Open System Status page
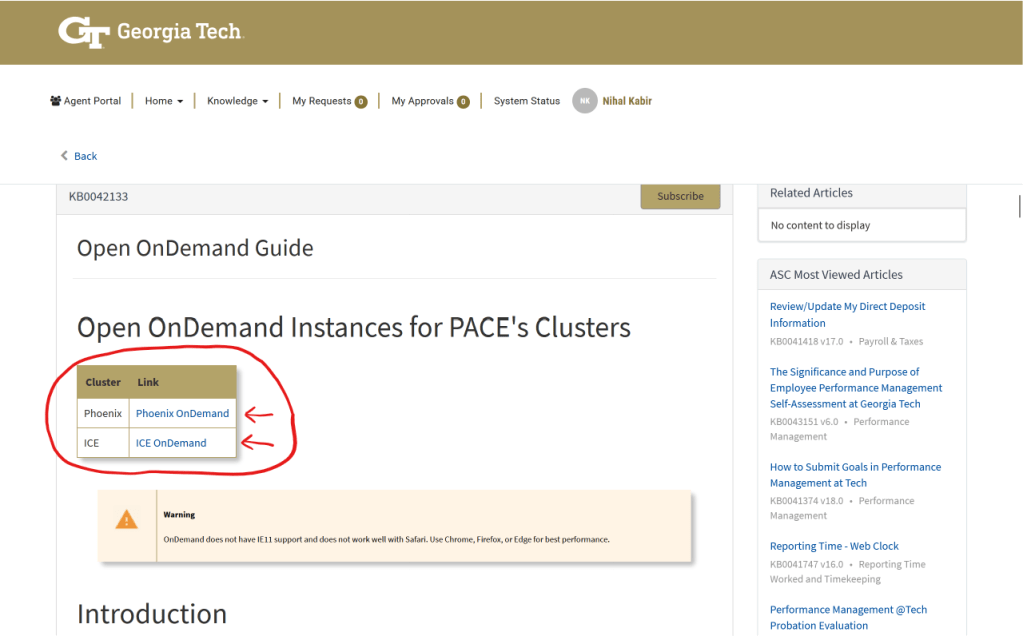Image resolution: width=1023 pixels, height=636 pixels. 527,100
